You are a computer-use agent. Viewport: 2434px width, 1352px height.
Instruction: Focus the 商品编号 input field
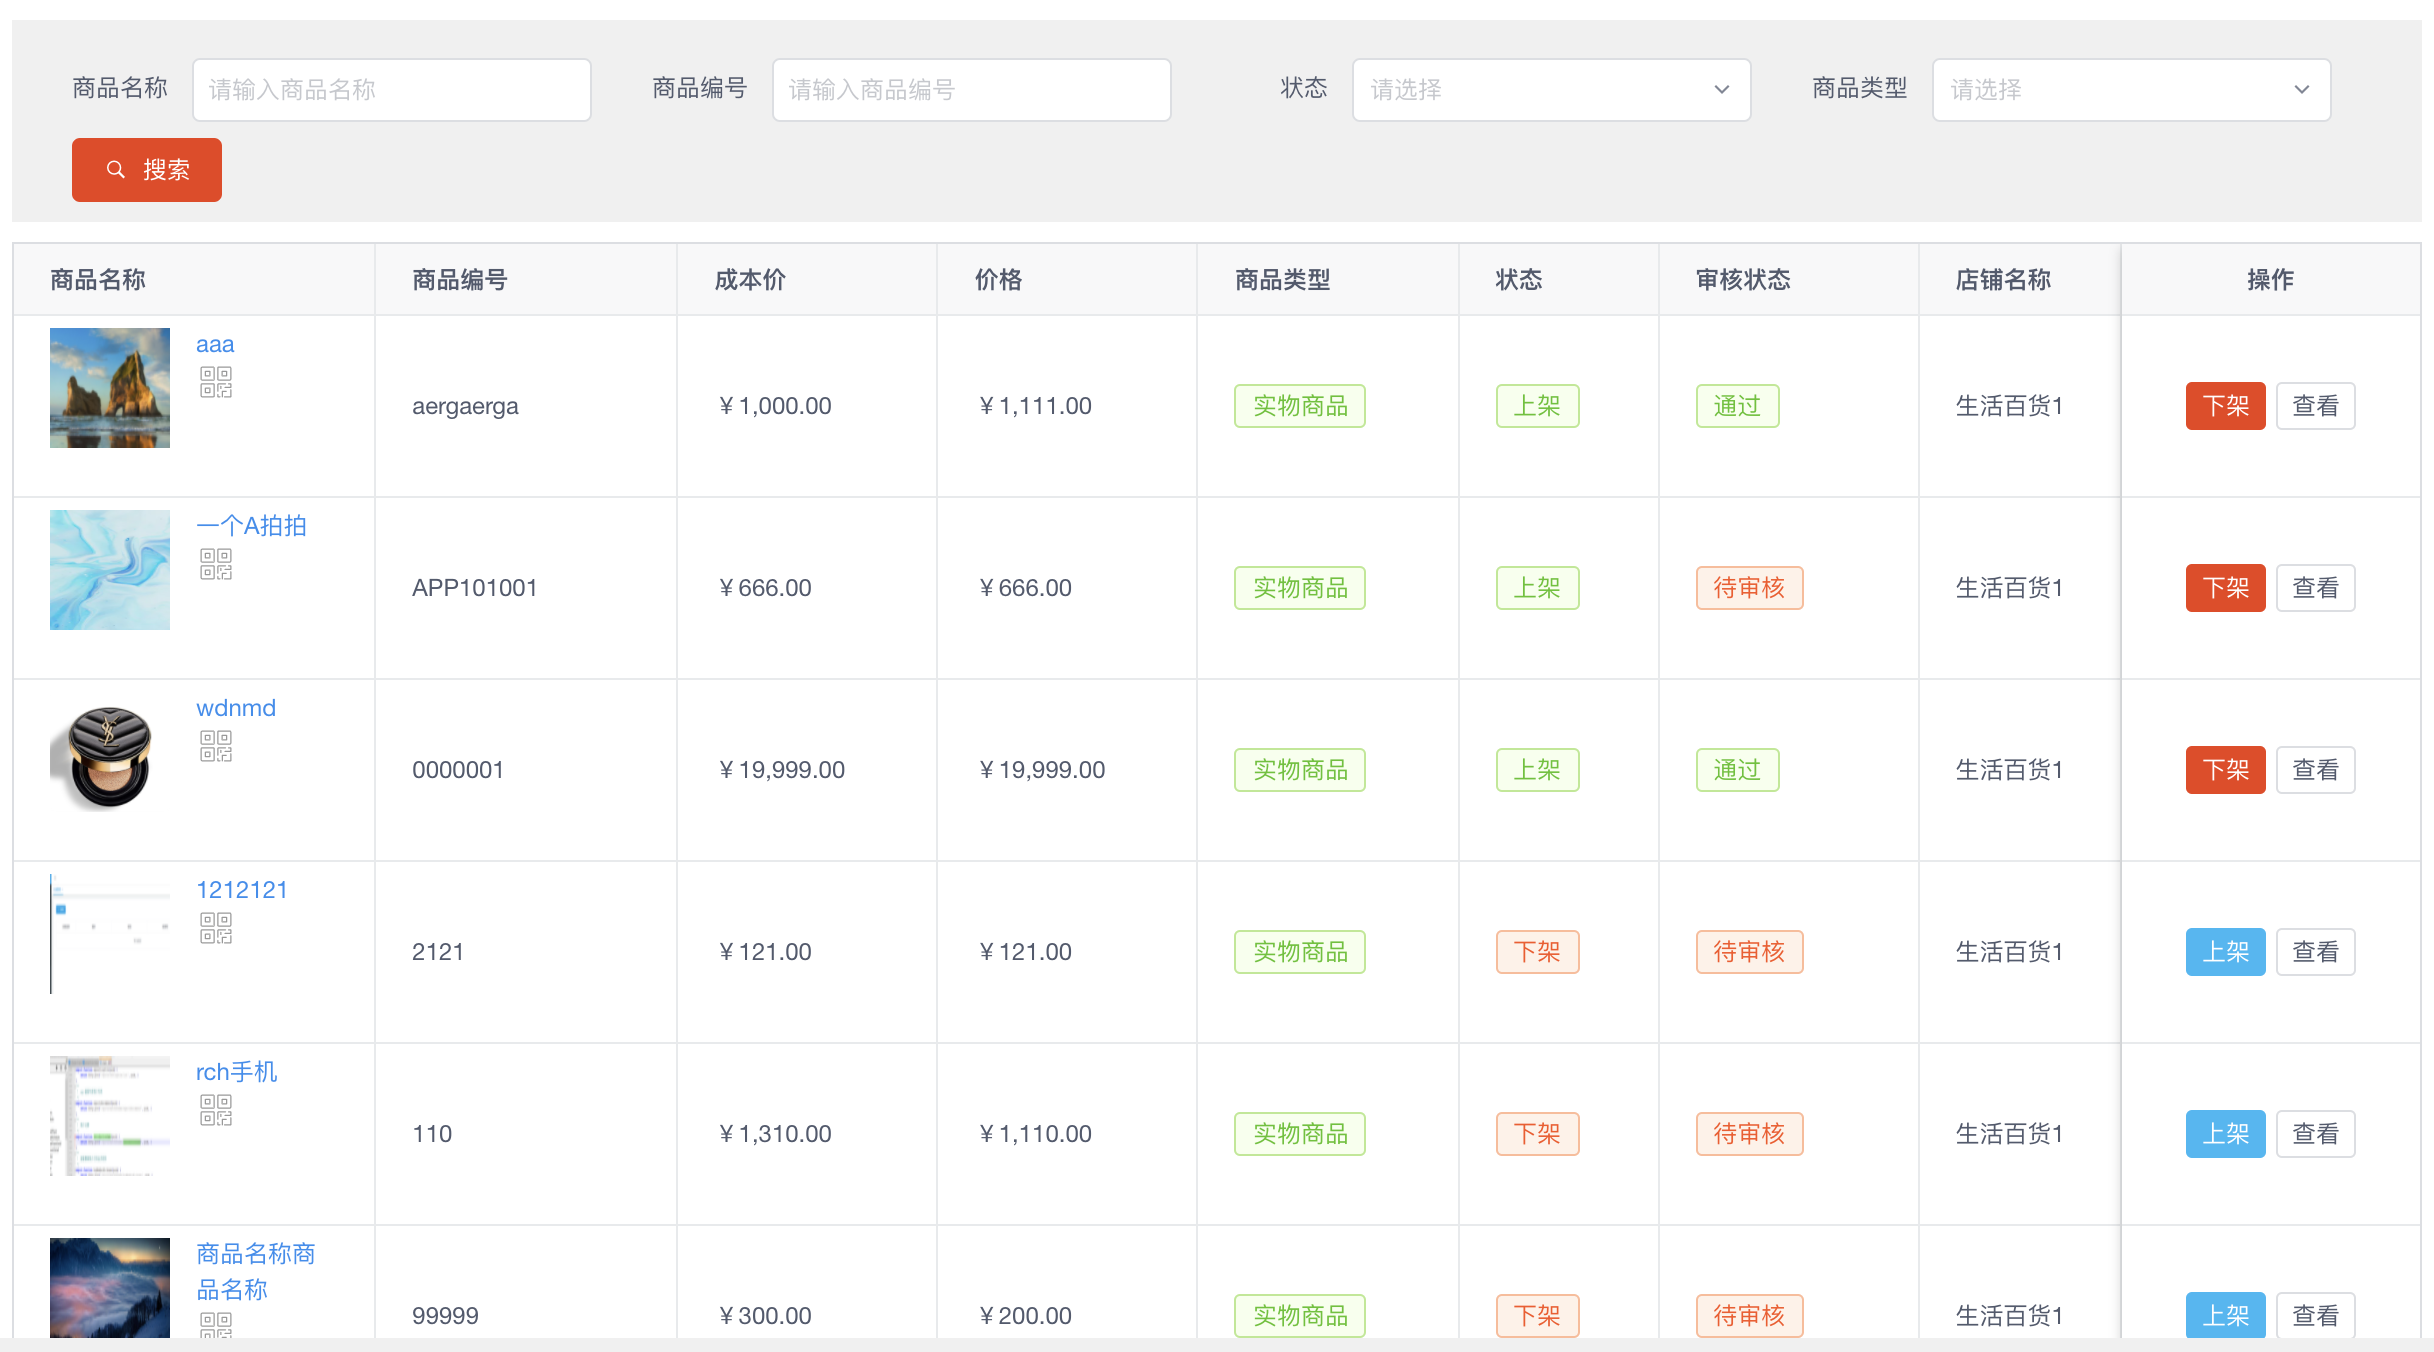(972, 90)
